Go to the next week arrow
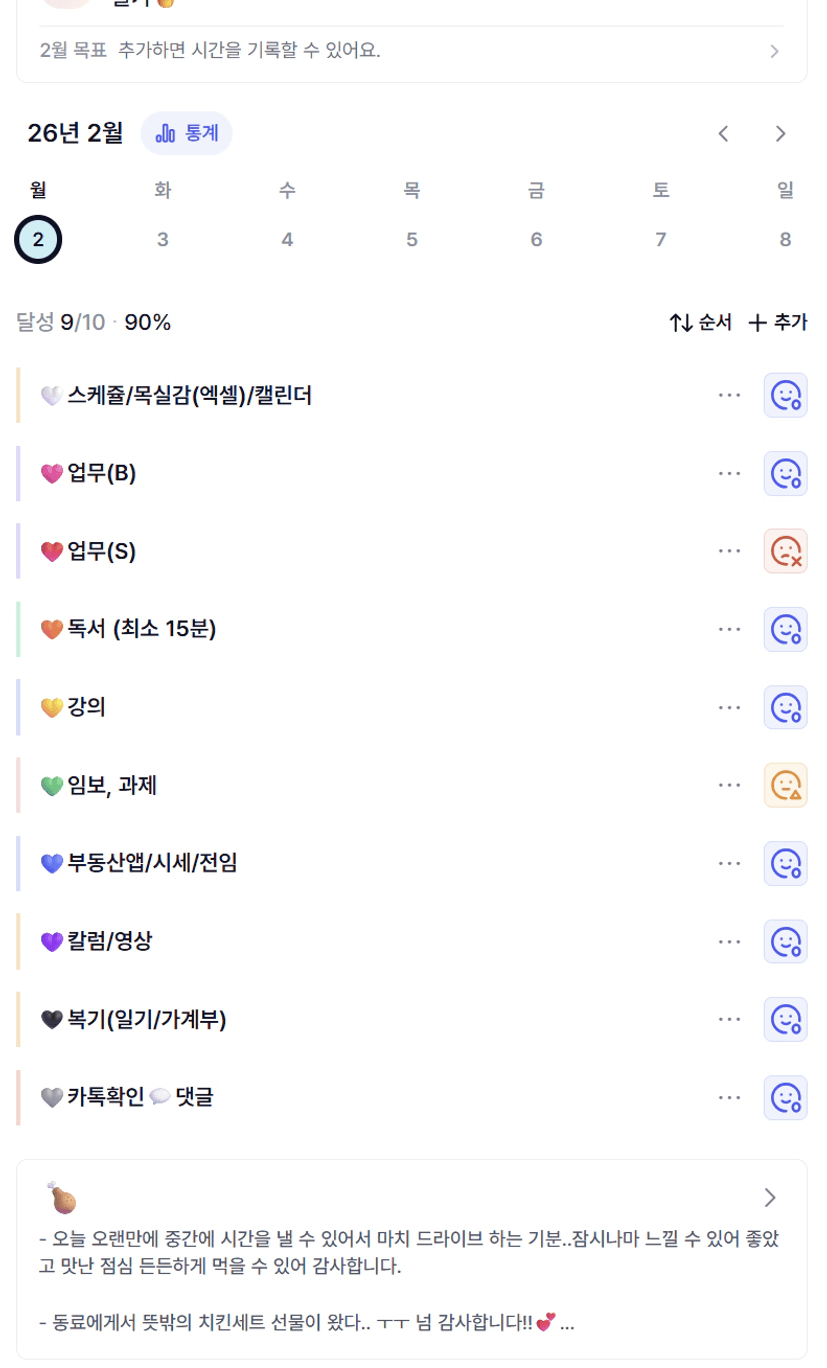 (x=781, y=134)
